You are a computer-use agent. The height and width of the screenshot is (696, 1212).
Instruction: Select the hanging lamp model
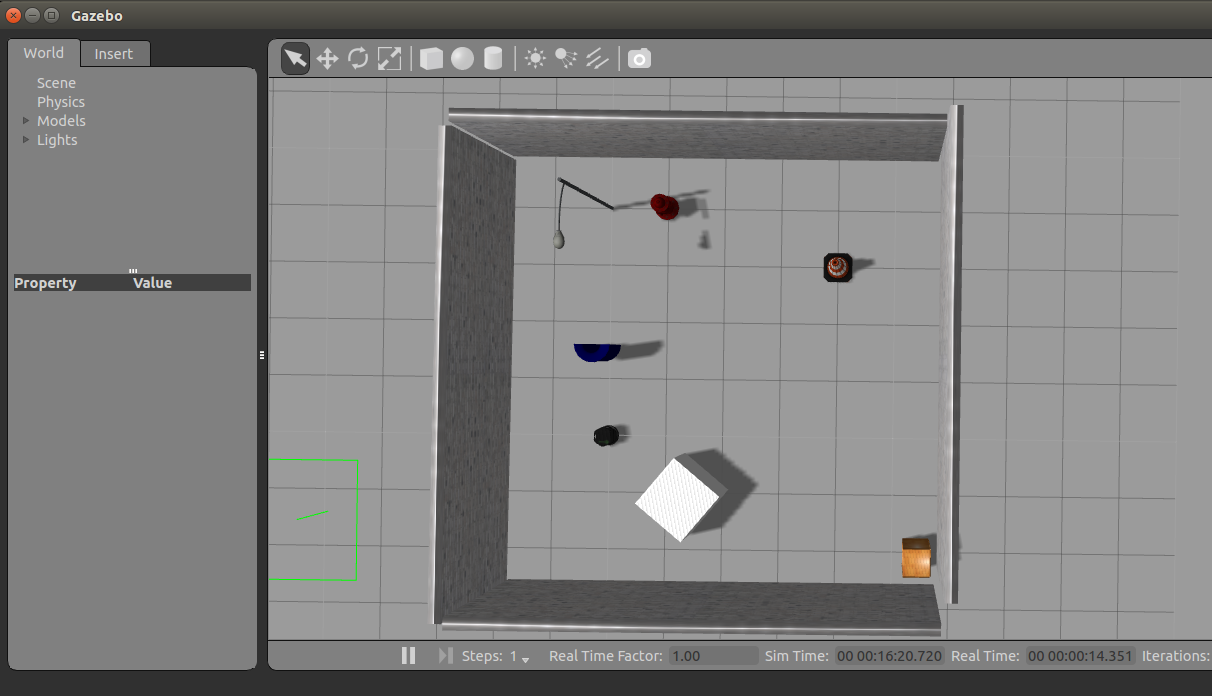coord(560,238)
